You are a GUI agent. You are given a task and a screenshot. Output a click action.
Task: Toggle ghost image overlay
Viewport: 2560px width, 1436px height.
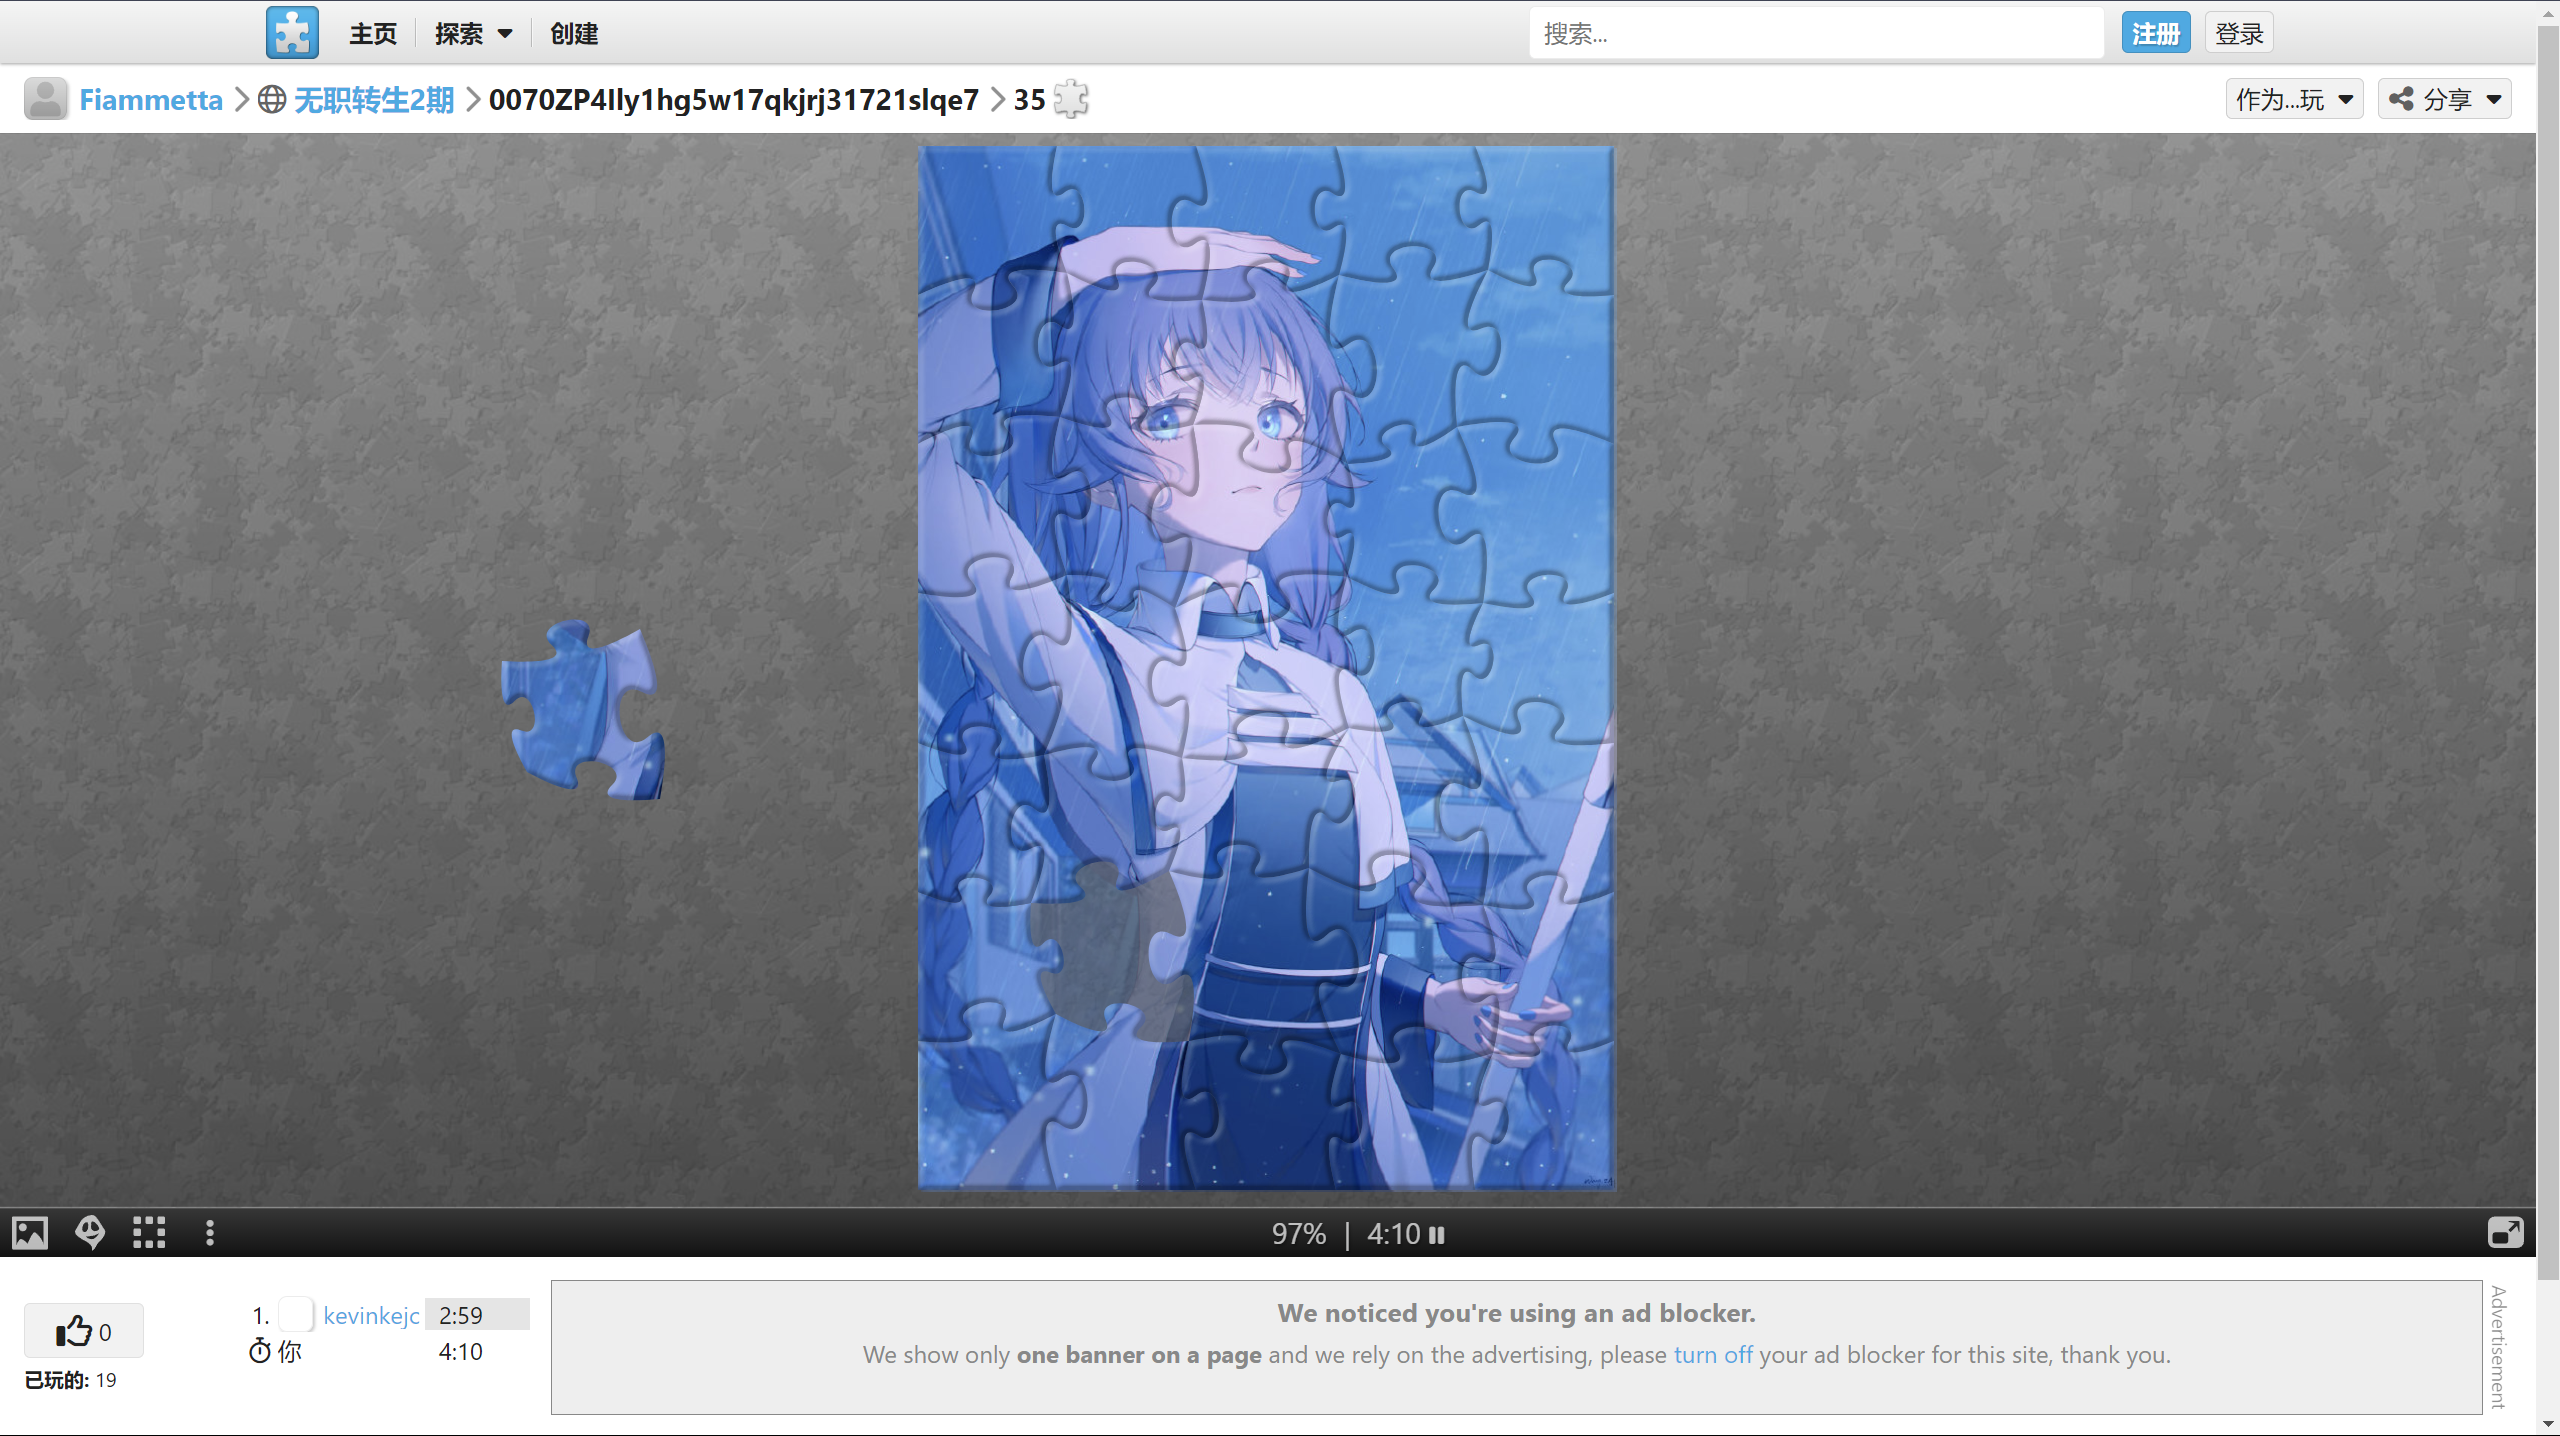pyautogui.click(x=90, y=1233)
